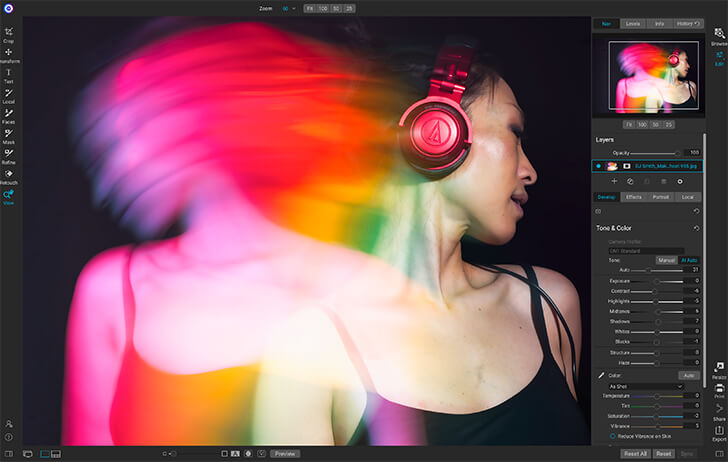The image size is (728, 462).
Task: Select the Text tool
Action: (8, 76)
